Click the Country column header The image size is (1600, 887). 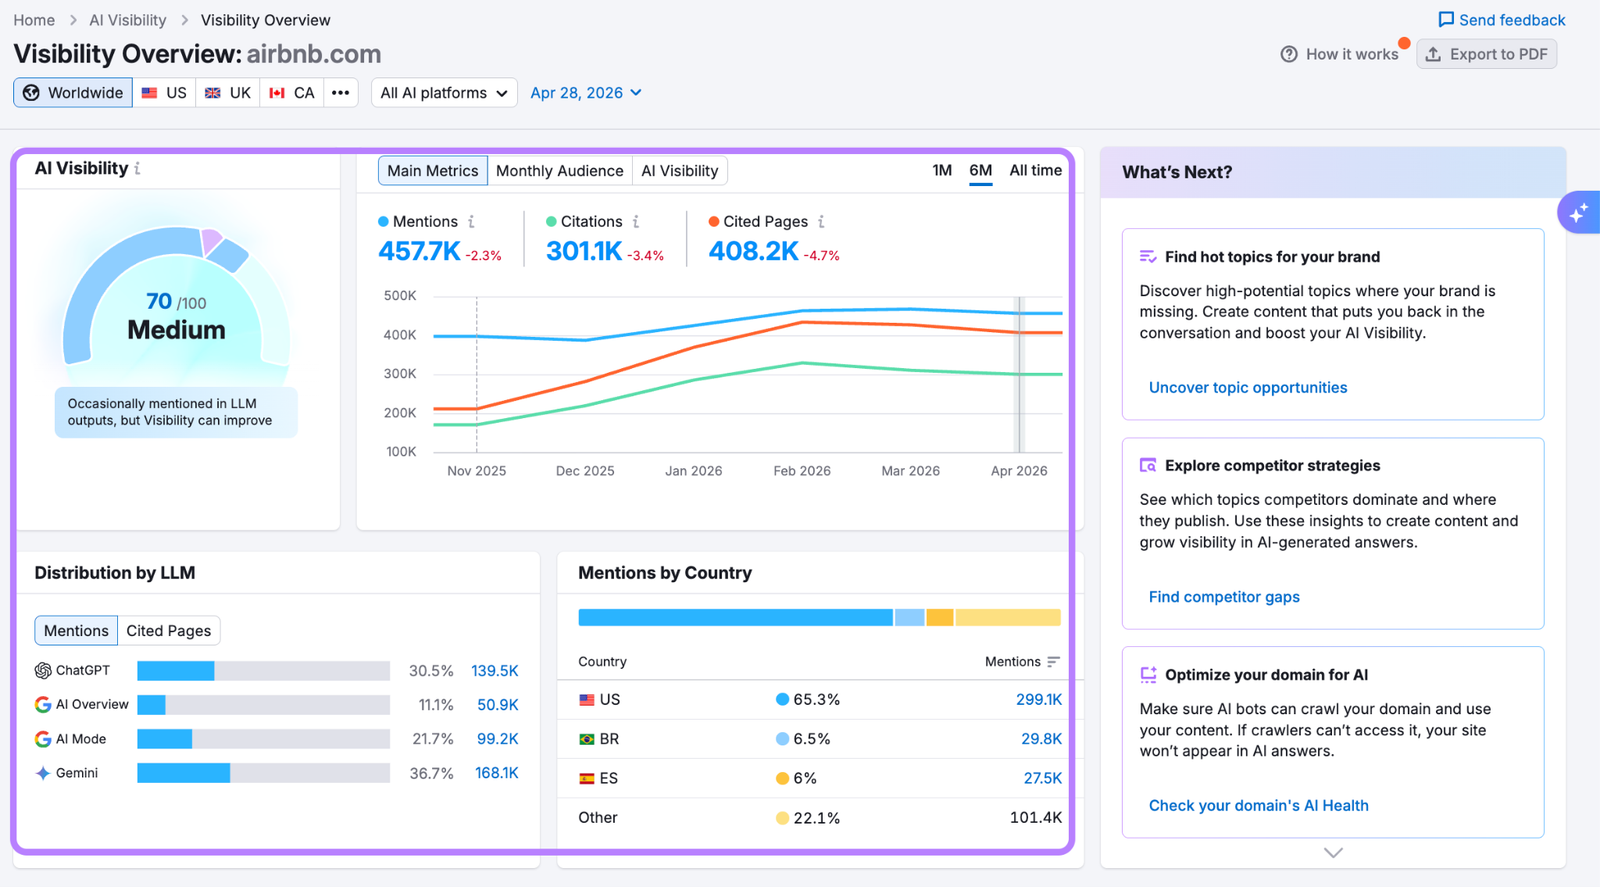(602, 662)
